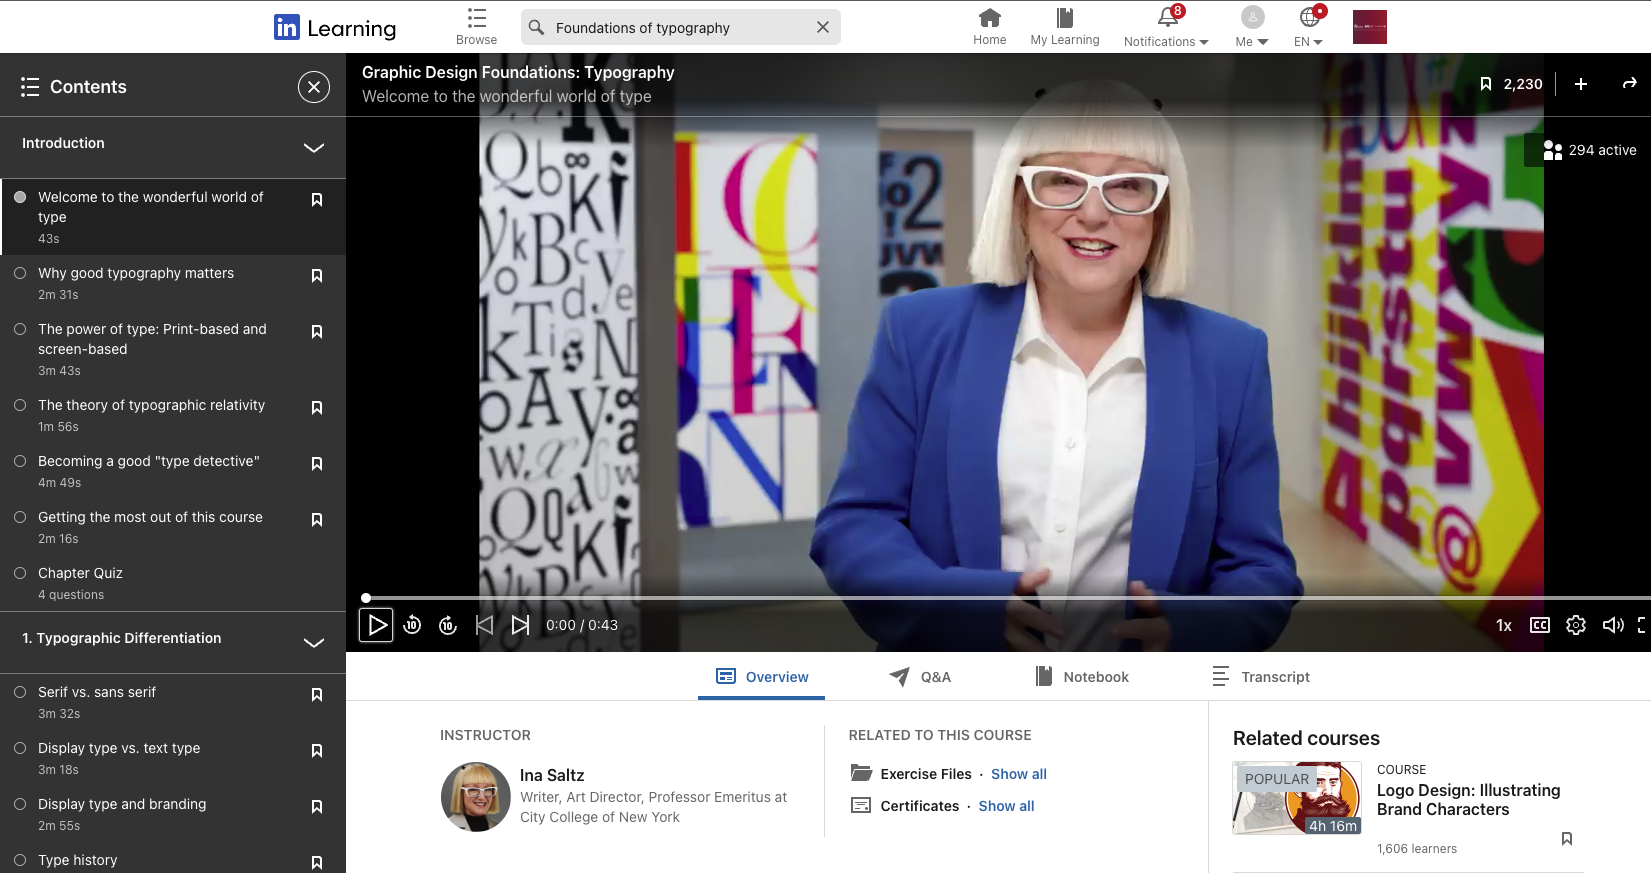Click the video progress bar
1651x873 pixels.
(x=1000, y=598)
